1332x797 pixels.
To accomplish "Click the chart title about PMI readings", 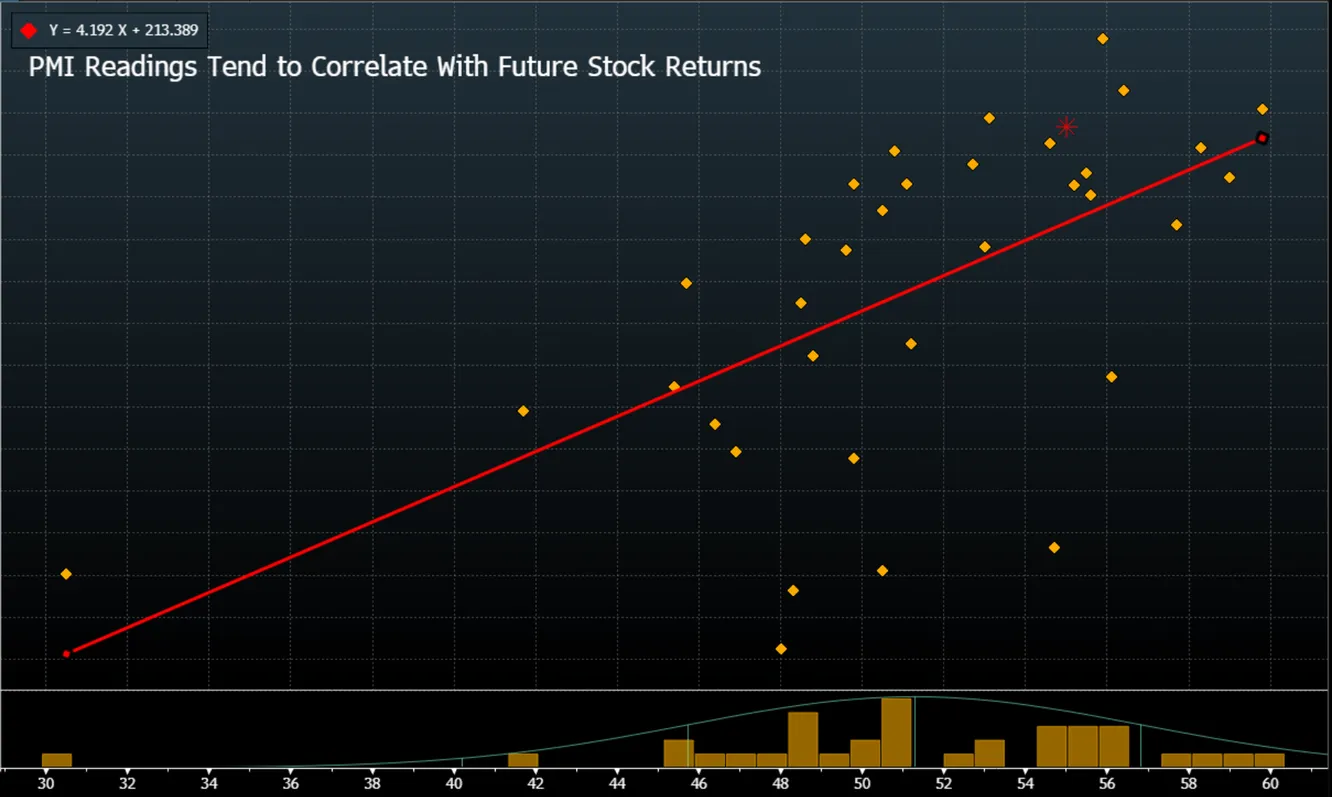I will (x=395, y=67).
